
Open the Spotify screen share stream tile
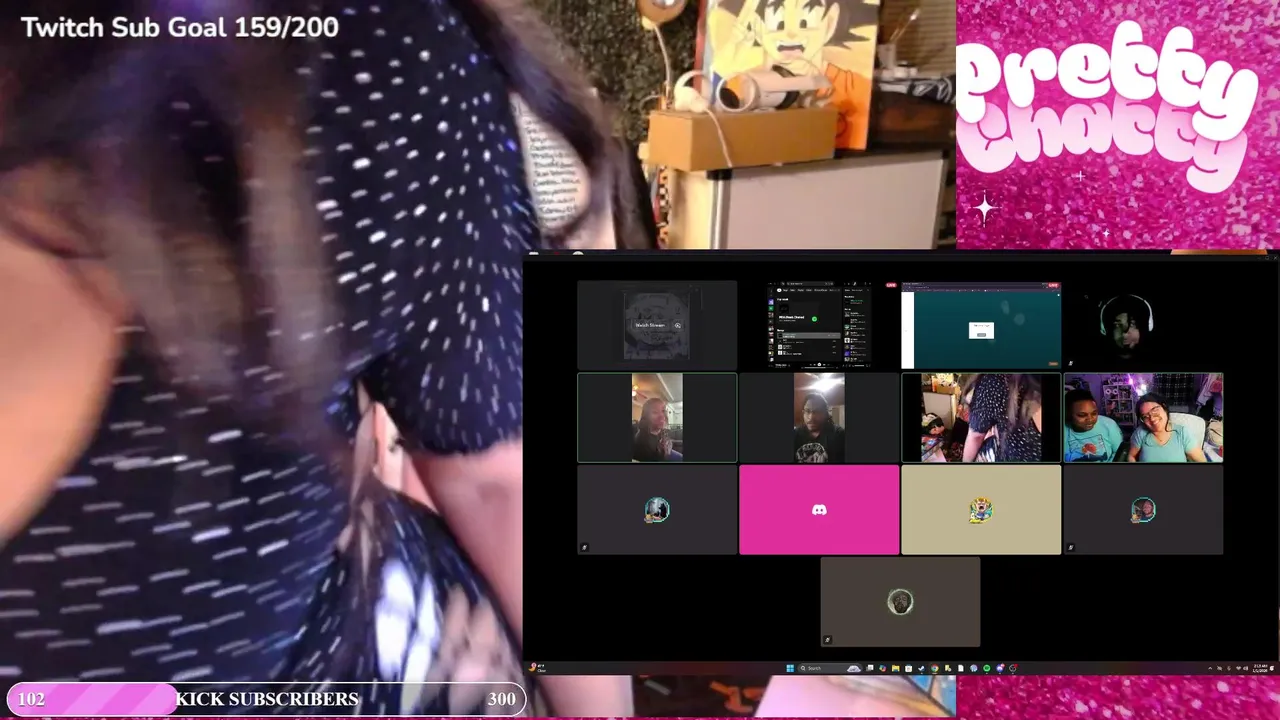(819, 325)
